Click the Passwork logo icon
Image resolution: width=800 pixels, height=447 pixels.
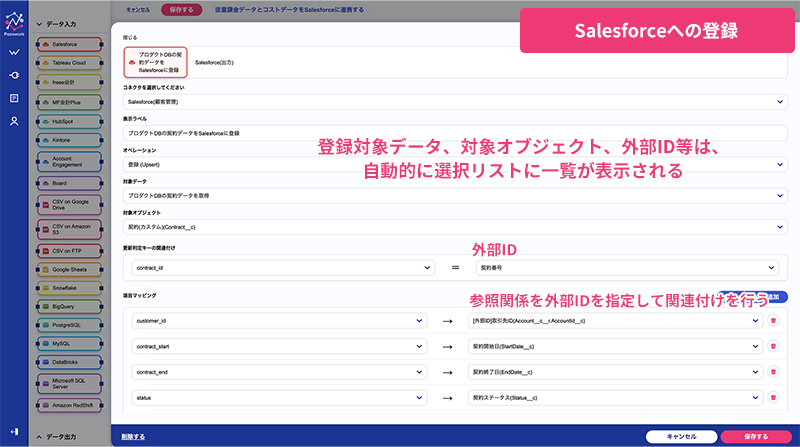14,23
